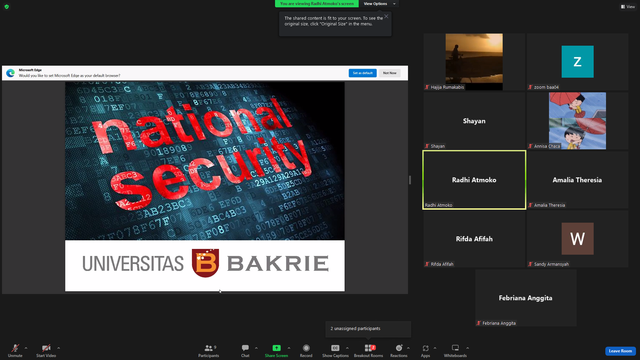Expand caret next to Whiteboards
Screen dimensions: 640x360
467,348
